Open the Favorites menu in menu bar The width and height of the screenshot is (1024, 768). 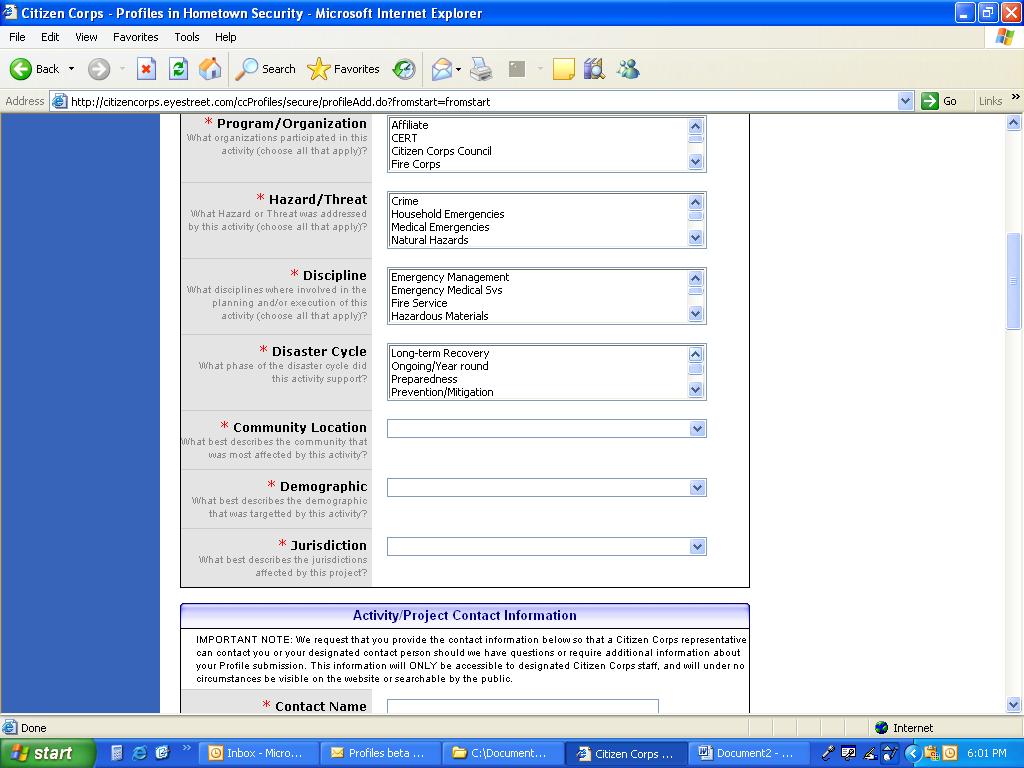[135, 37]
